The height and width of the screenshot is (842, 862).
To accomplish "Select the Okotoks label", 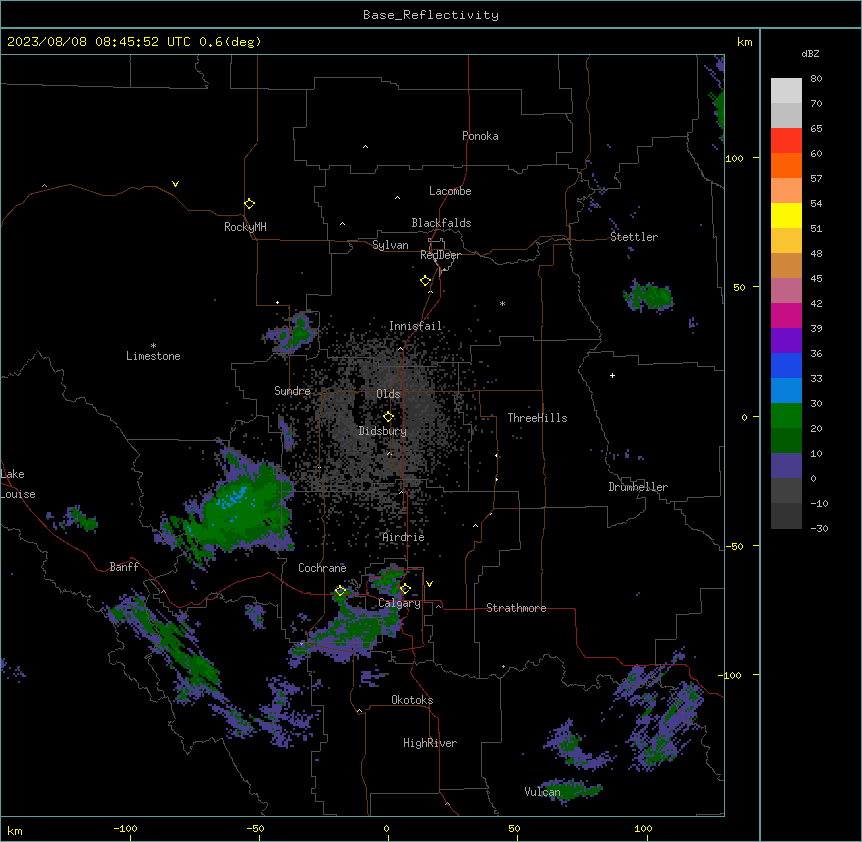I will click(412, 700).
